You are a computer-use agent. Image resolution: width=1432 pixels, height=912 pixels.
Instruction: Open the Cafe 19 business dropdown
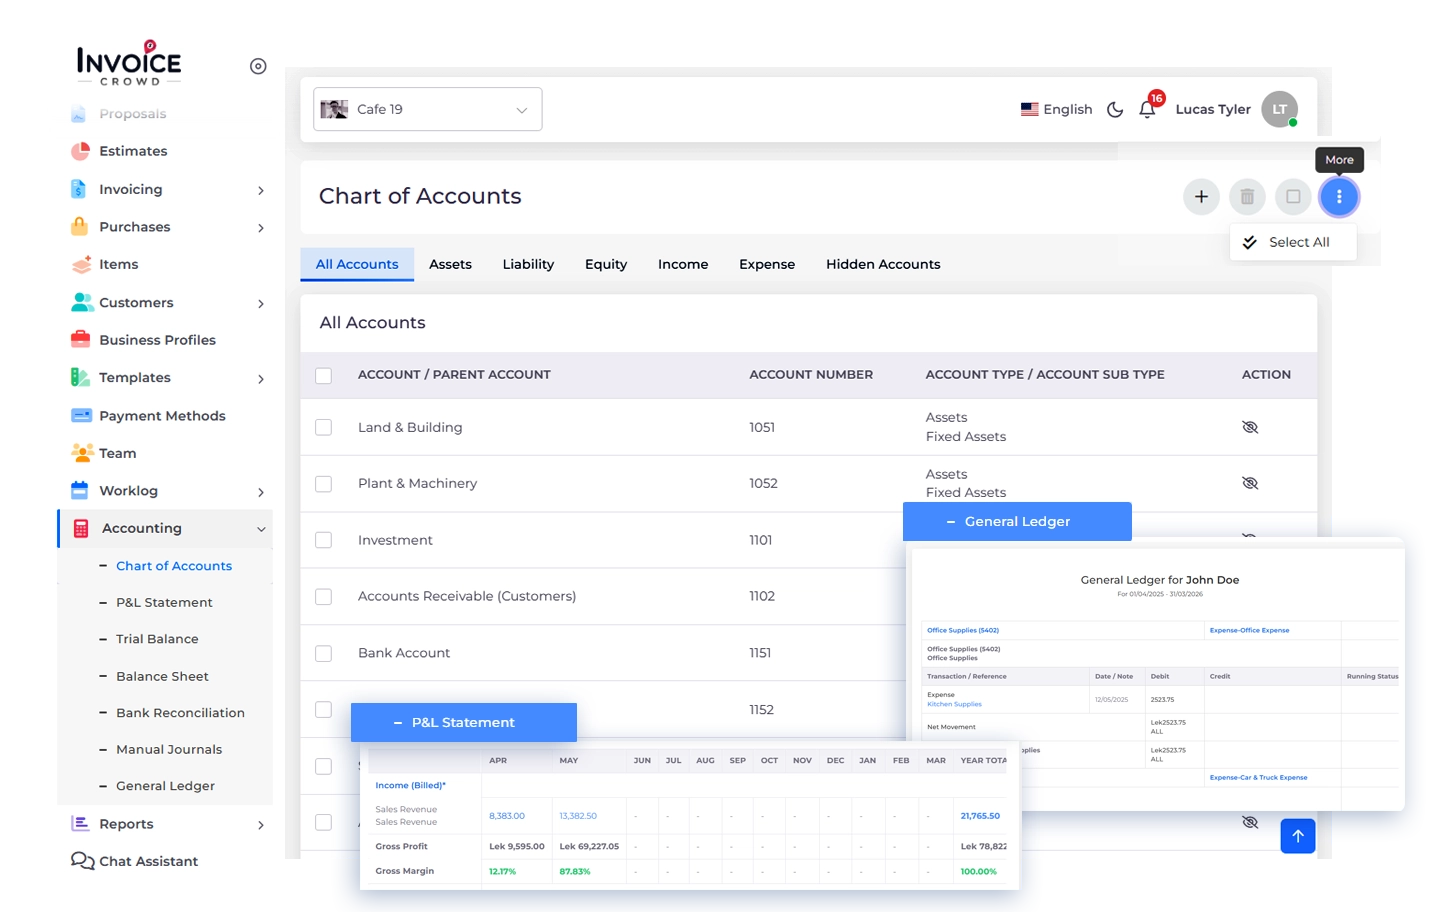[x=427, y=109]
